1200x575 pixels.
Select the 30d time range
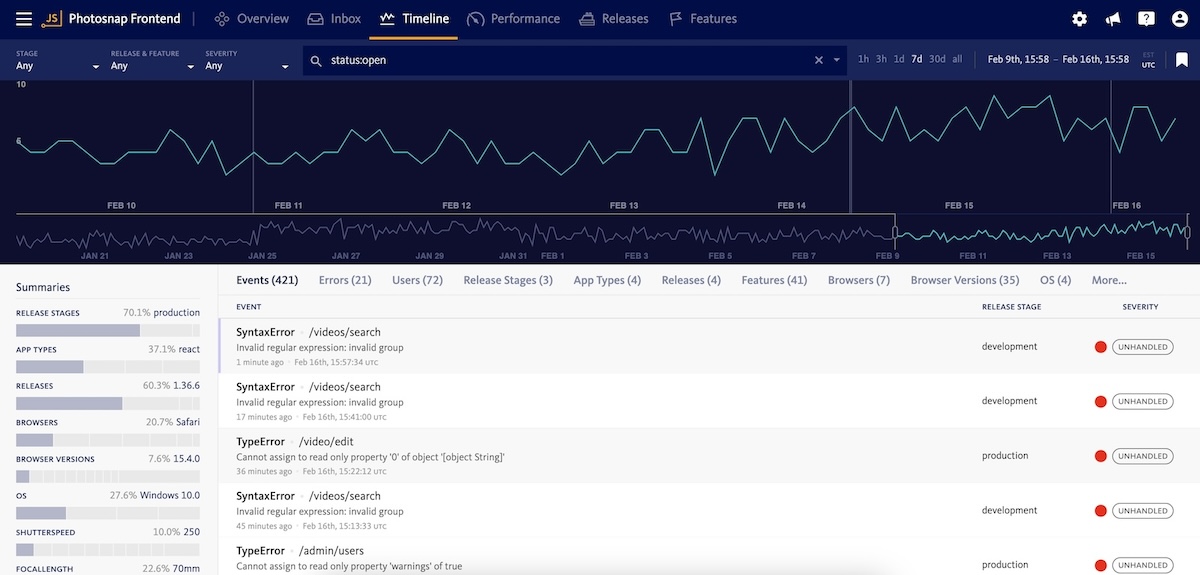937,60
